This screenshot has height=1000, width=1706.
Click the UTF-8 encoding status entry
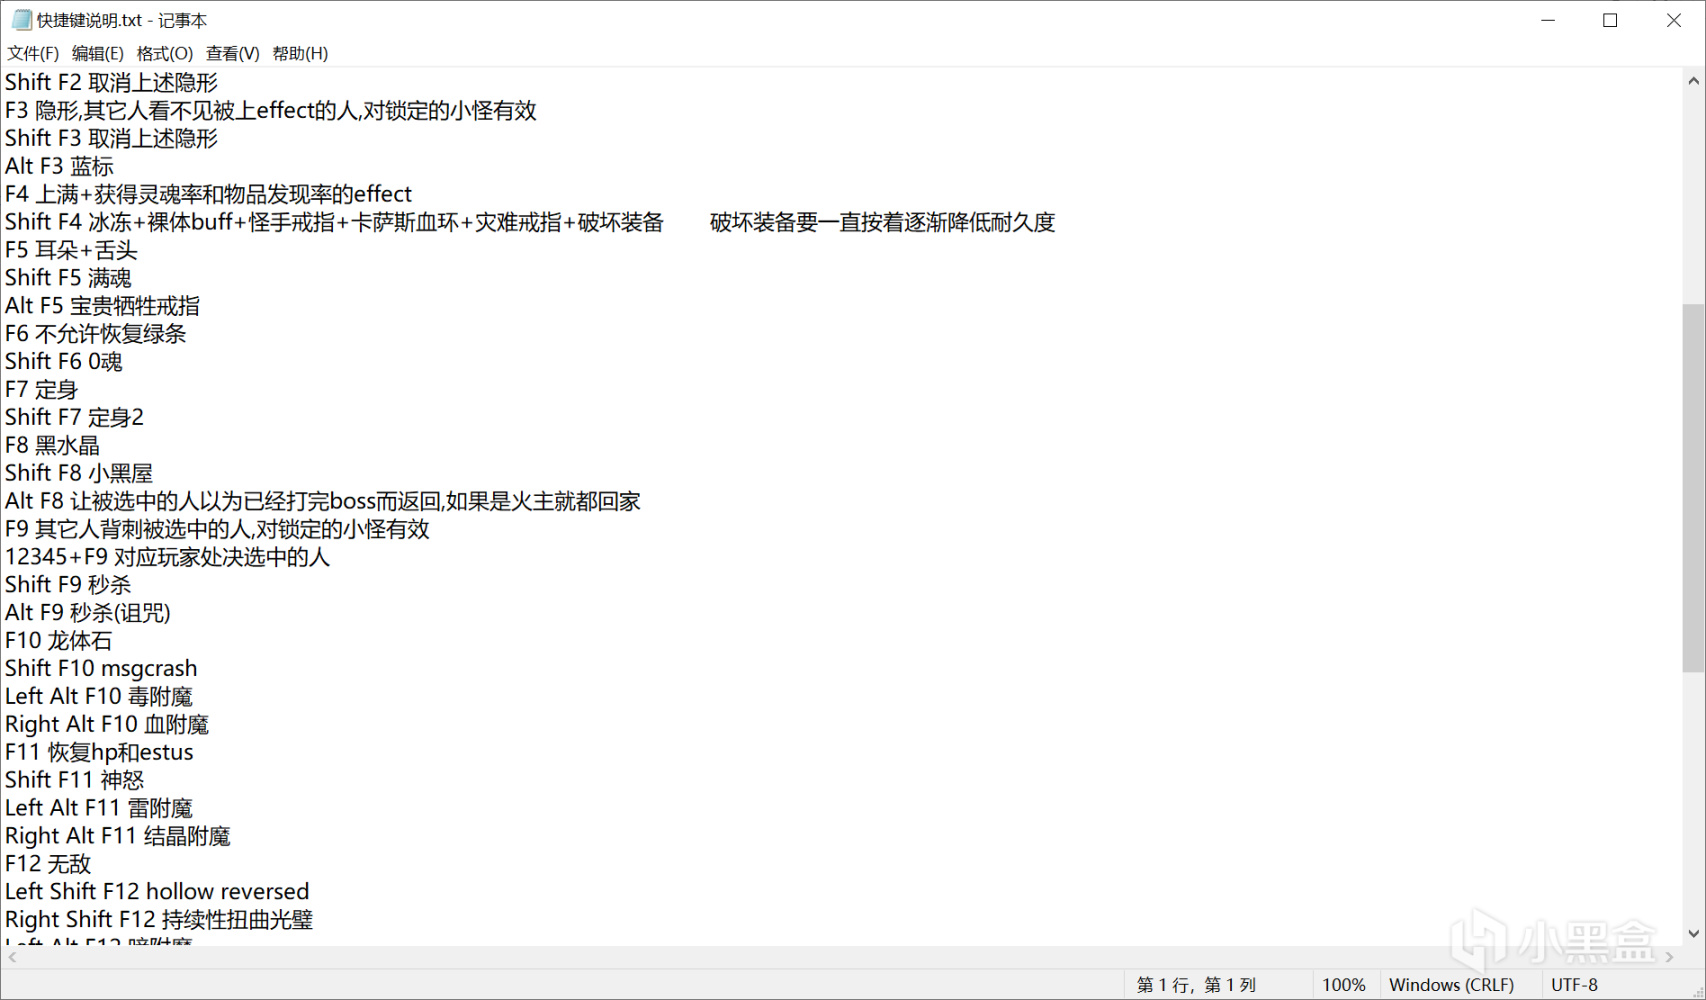1574,985
